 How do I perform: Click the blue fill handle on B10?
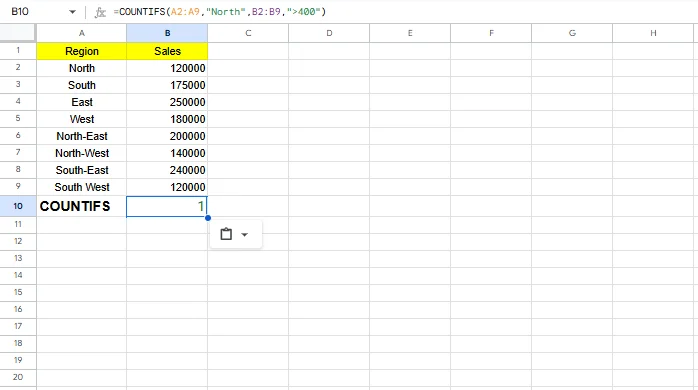click(x=208, y=218)
